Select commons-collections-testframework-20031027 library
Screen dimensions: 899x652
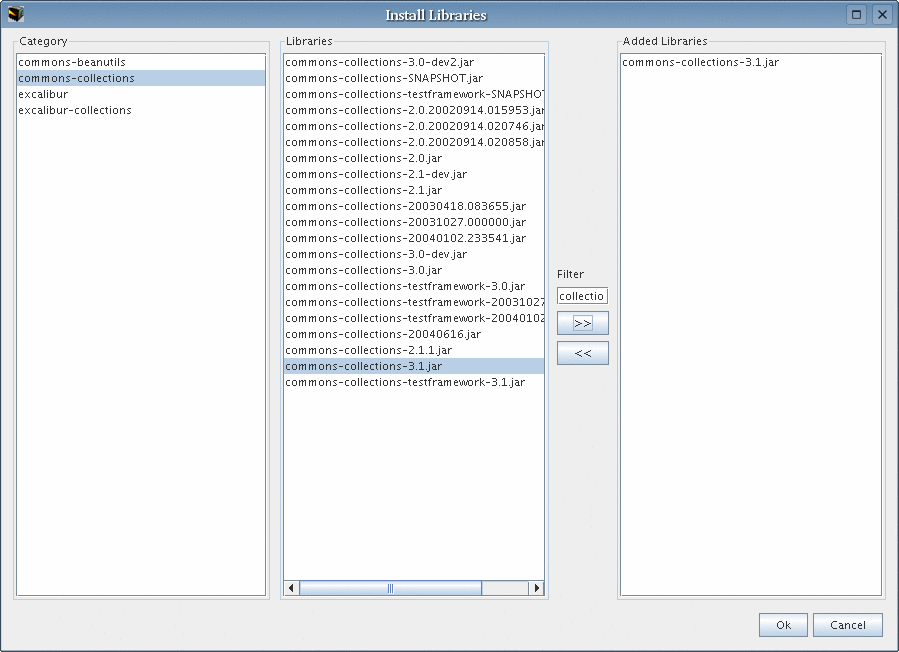point(413,302)
